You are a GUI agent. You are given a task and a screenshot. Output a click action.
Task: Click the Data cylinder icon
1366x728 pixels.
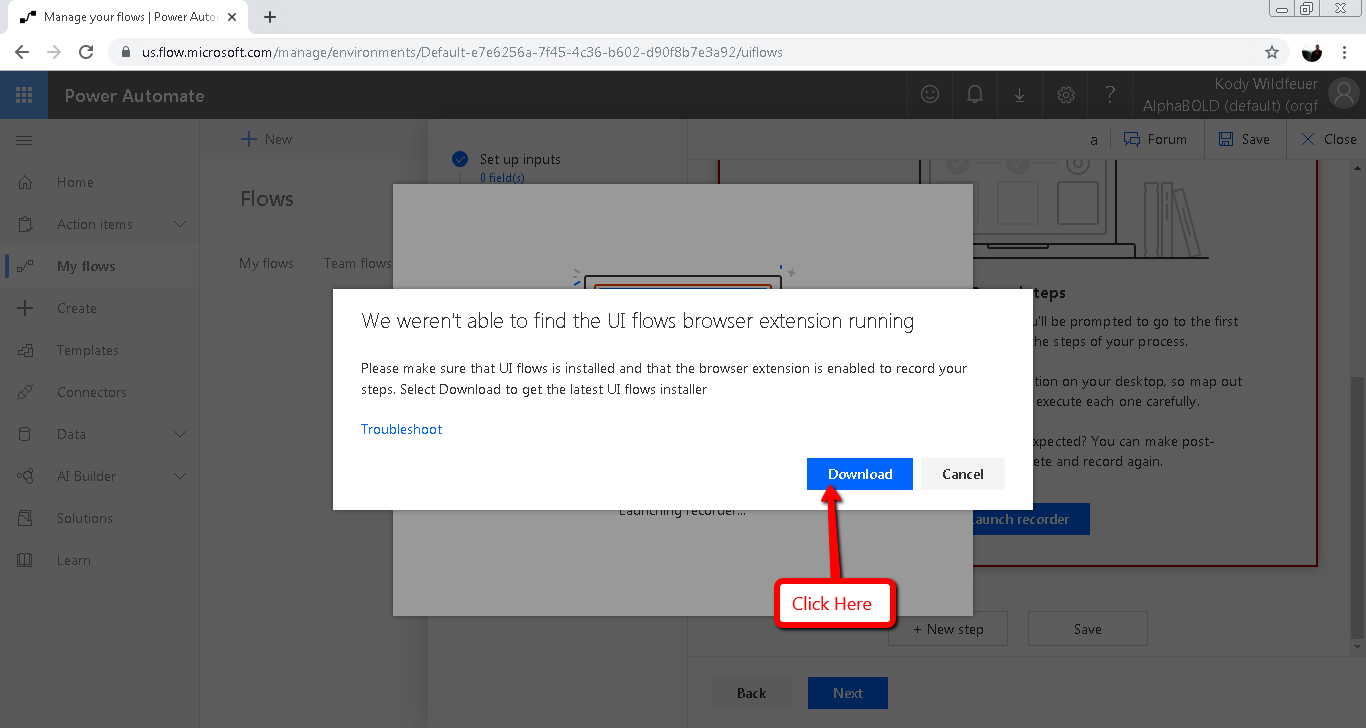(x=25, y=434)
